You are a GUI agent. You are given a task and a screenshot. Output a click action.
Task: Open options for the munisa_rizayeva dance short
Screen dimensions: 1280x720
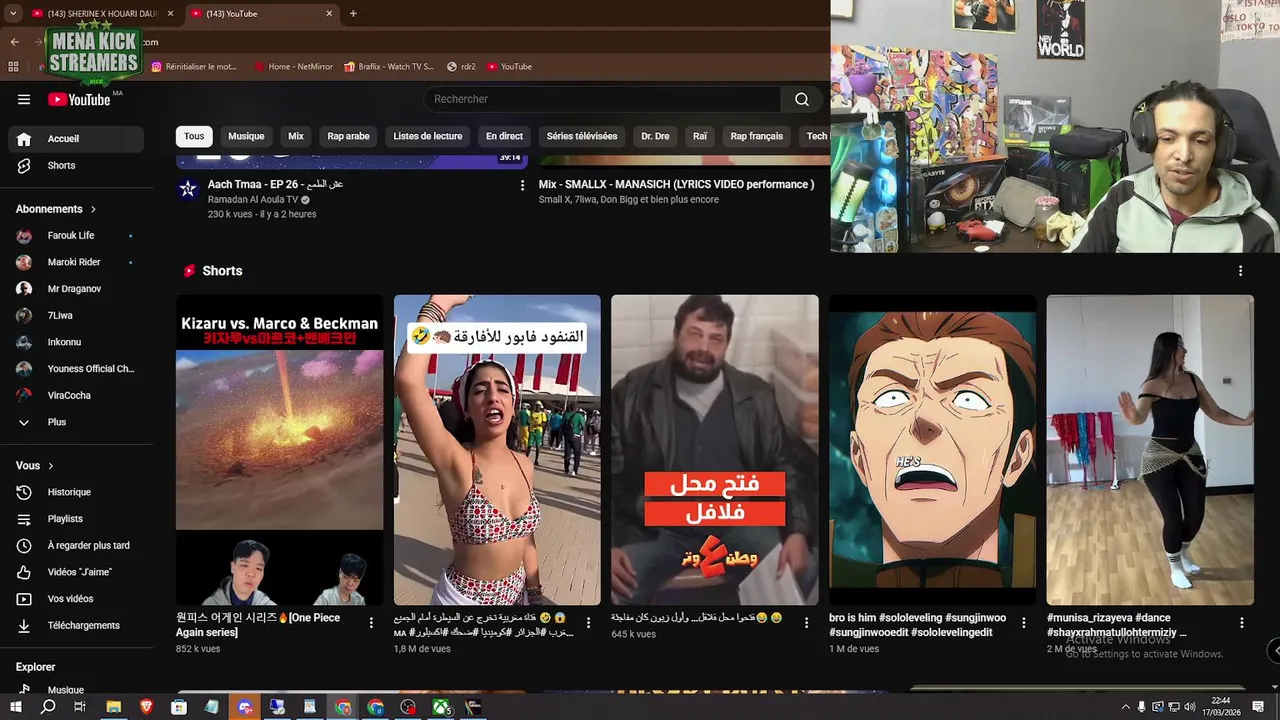tap(1241, 622)
